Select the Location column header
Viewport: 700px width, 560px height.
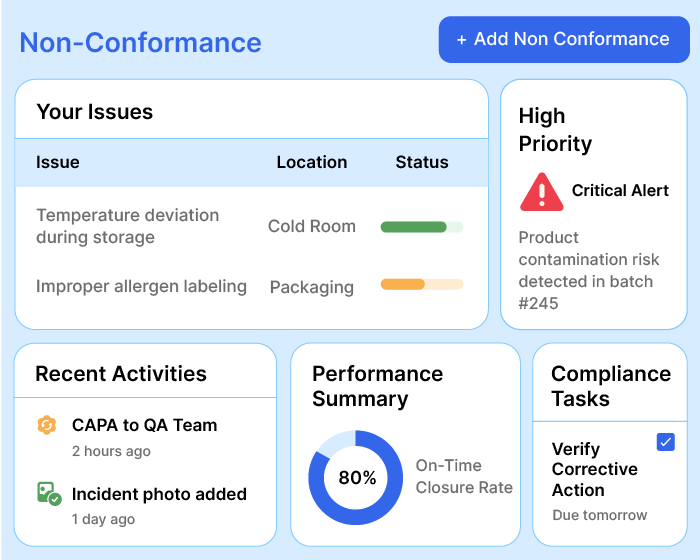tap(312, 162)
